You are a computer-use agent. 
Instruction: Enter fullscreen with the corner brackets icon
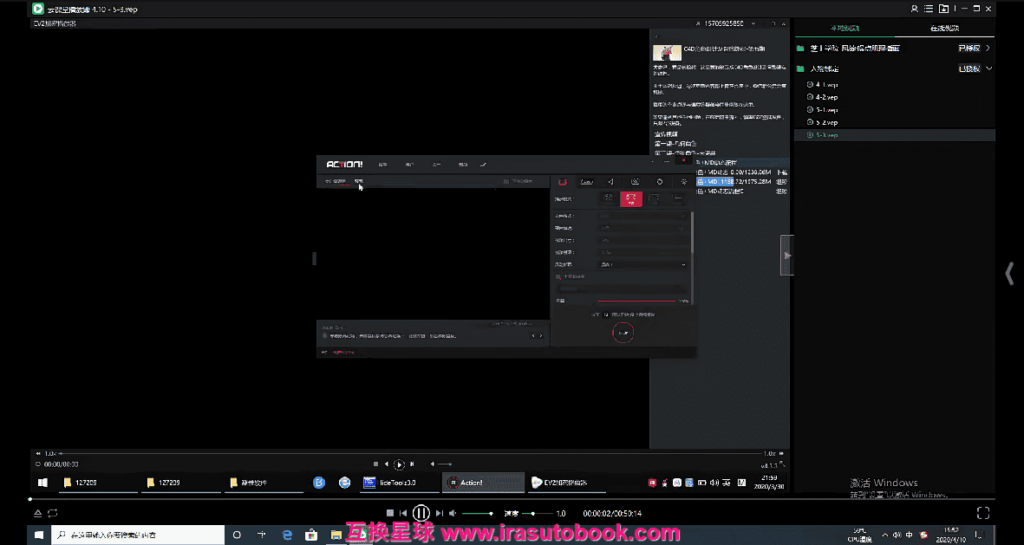(983, 514)
